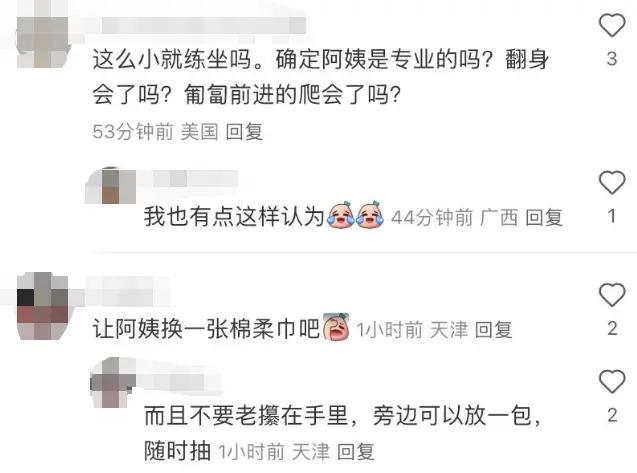Select the comment text 这么小就练坐吗

click(172, 60)
